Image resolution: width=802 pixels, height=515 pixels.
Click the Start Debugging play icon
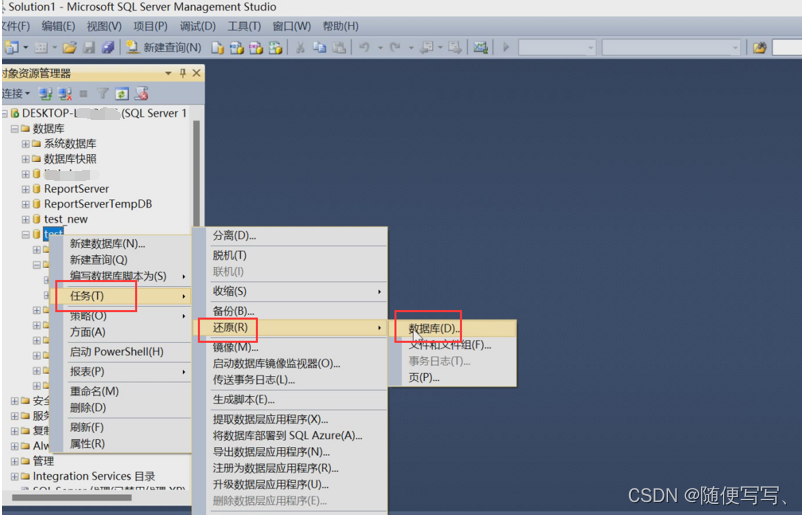click(x=506, y=48)
